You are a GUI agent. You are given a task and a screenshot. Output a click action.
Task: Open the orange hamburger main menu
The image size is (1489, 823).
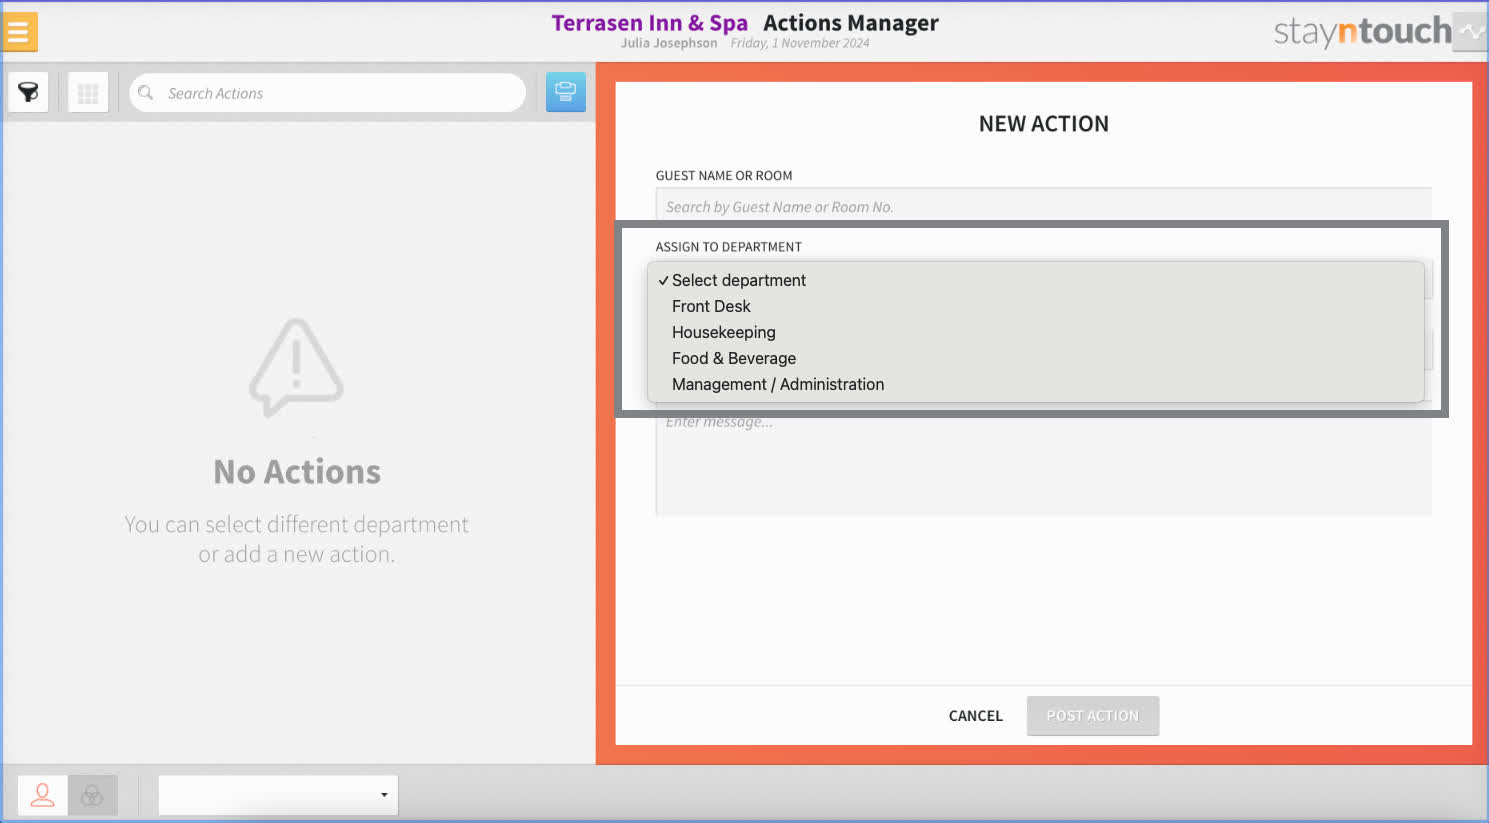click(x=19, y=32)
